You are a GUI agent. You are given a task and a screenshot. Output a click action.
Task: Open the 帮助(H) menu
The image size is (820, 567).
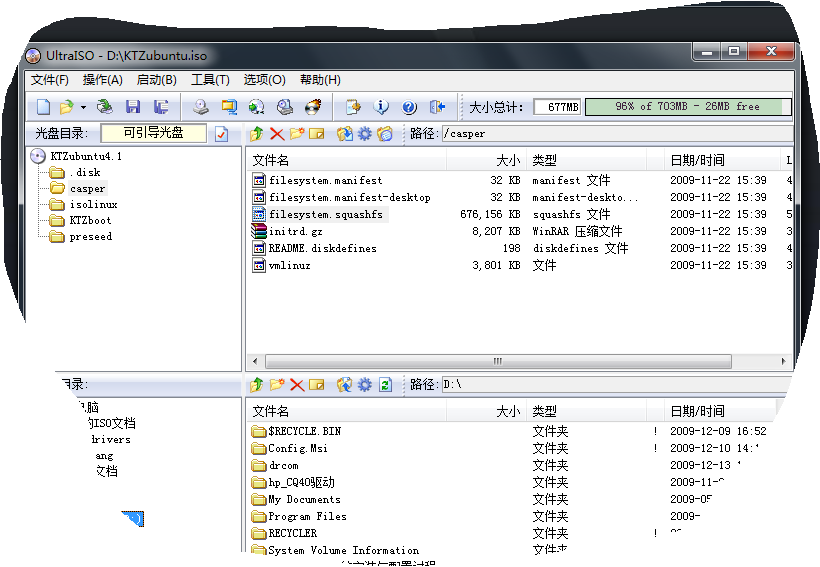(x=320, y=80)
